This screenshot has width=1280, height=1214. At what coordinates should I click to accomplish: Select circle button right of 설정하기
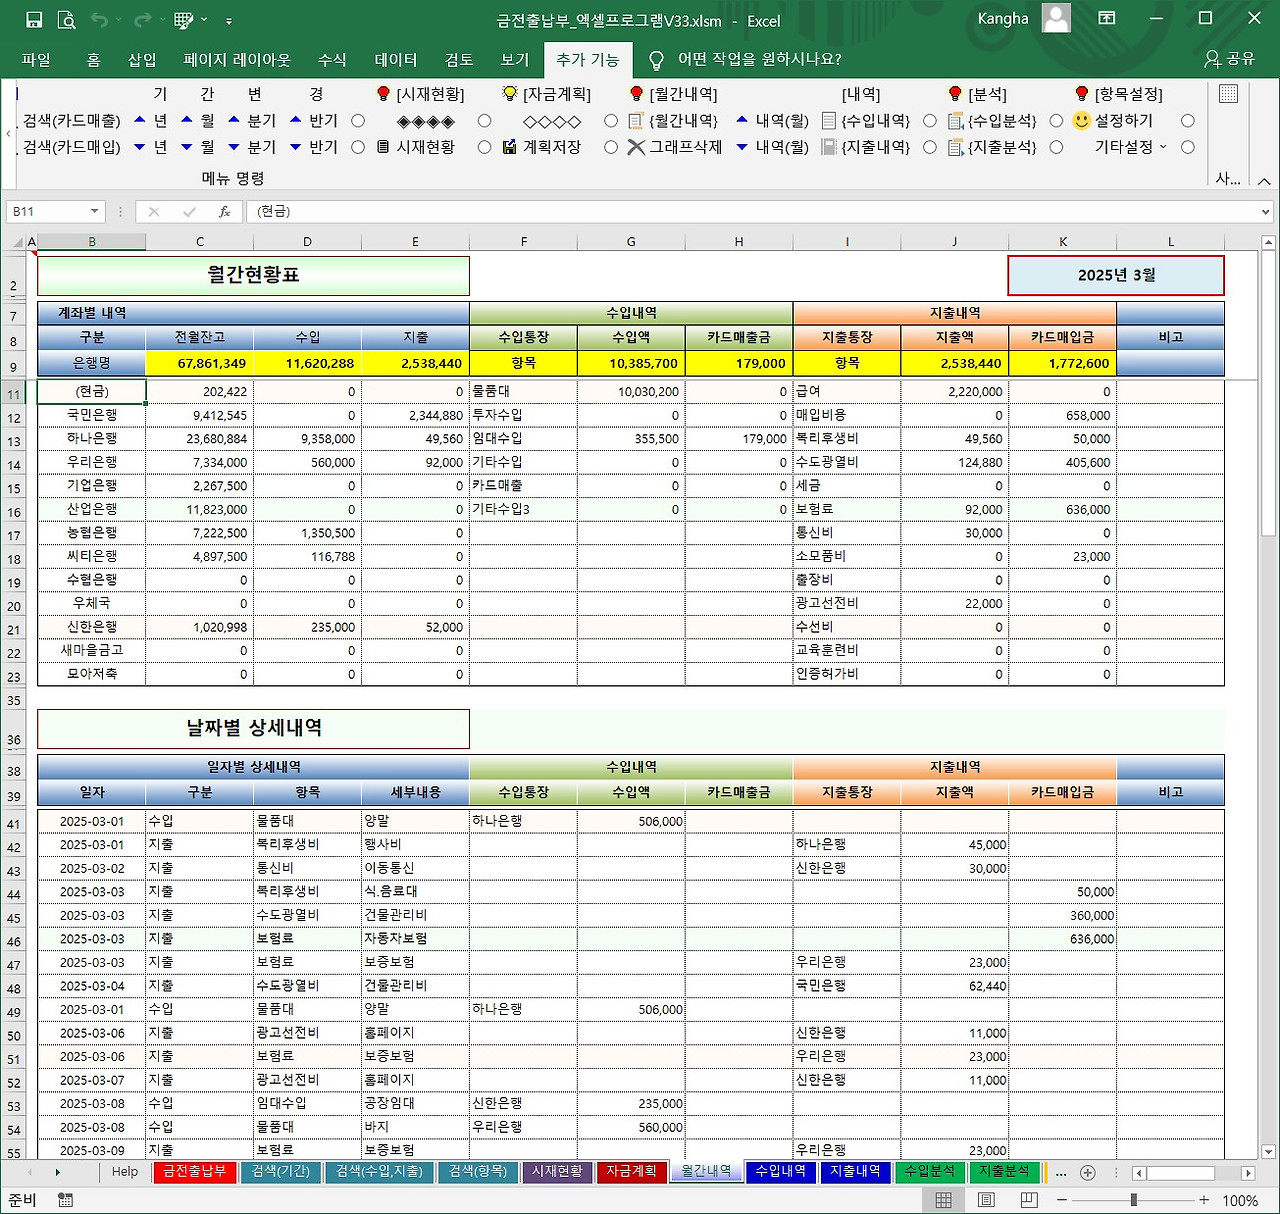click(1188, 121)
